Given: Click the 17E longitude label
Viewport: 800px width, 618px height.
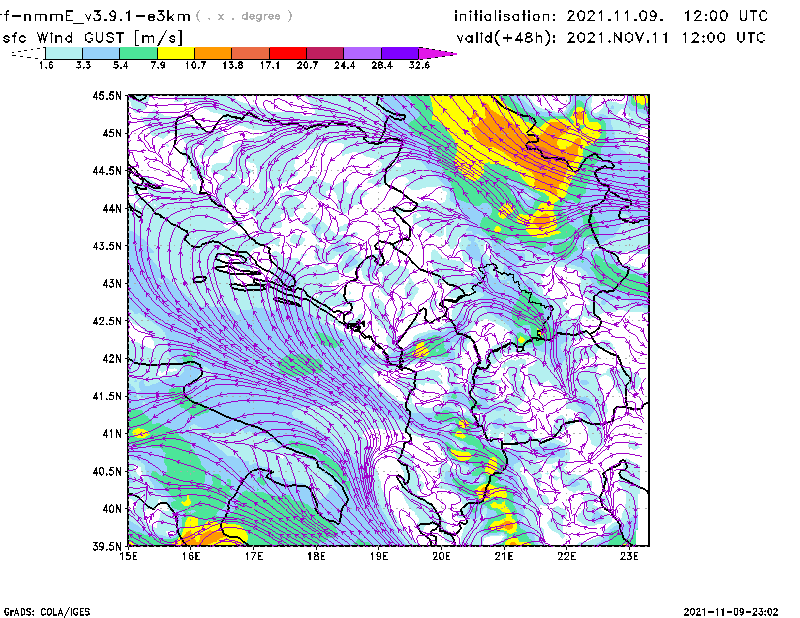Looking at the screenshot, I should [x=254, y=556].
